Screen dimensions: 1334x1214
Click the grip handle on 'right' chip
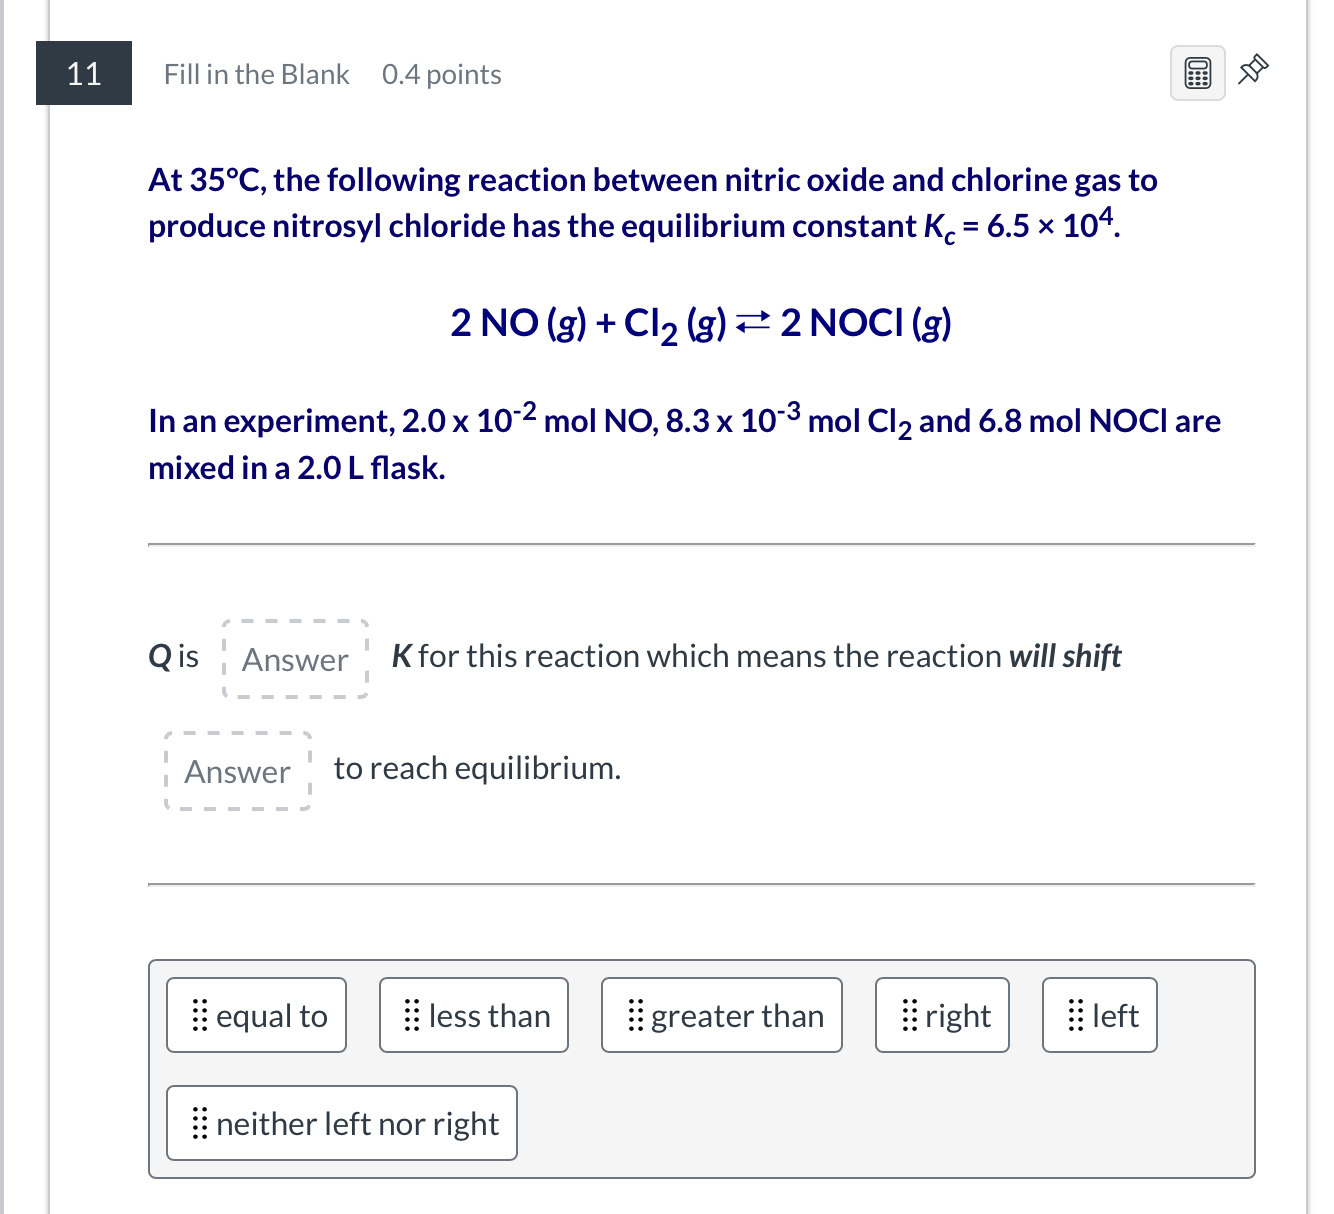[908, 1015]
